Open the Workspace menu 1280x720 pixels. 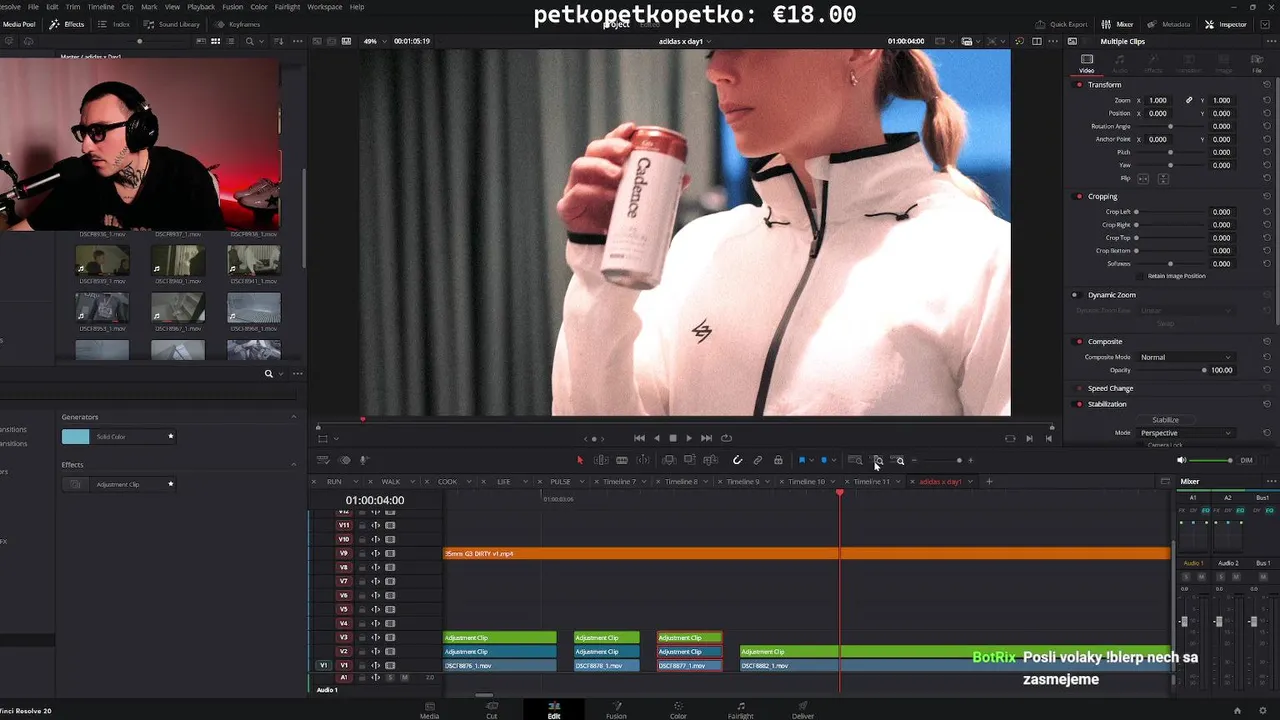[324, 7]
